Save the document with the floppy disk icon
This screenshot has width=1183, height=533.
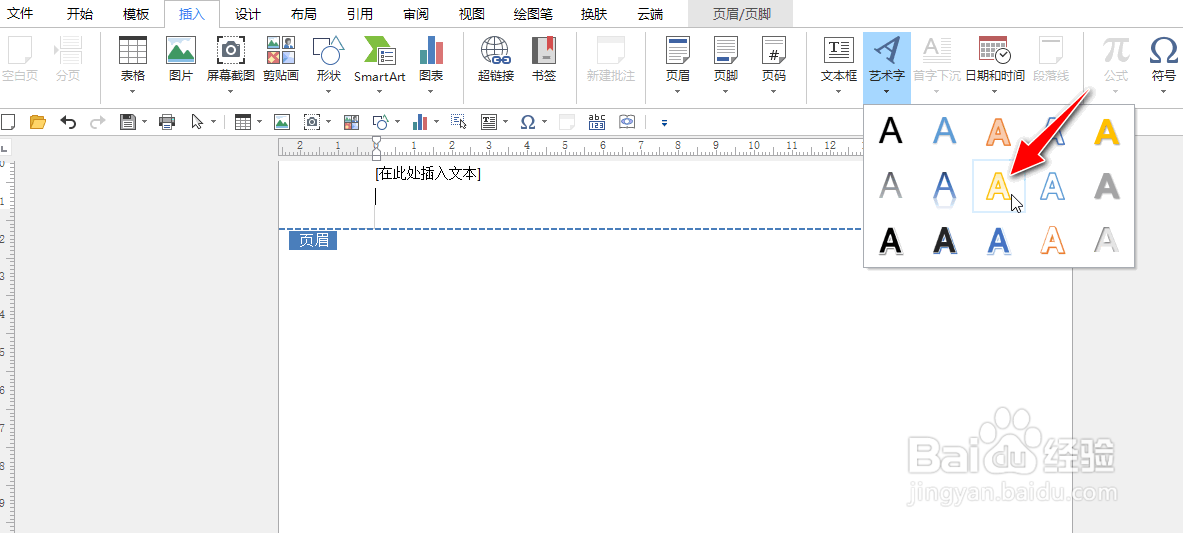pyautogui.click(x=128, y=122)
